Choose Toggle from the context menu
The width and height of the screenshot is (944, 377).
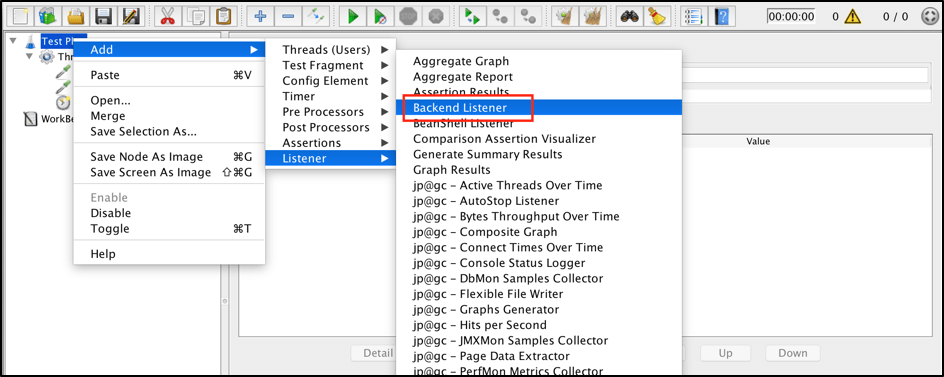point(169,229)
